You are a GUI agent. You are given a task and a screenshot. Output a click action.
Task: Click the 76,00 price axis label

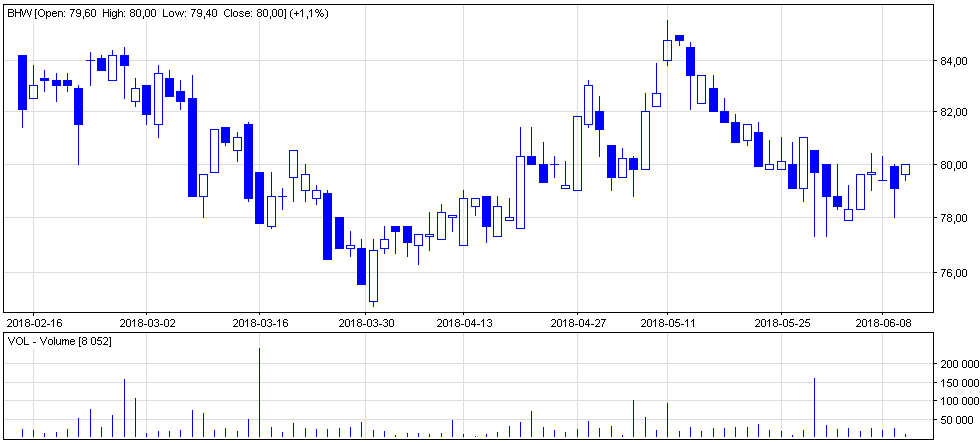point(955,273)
